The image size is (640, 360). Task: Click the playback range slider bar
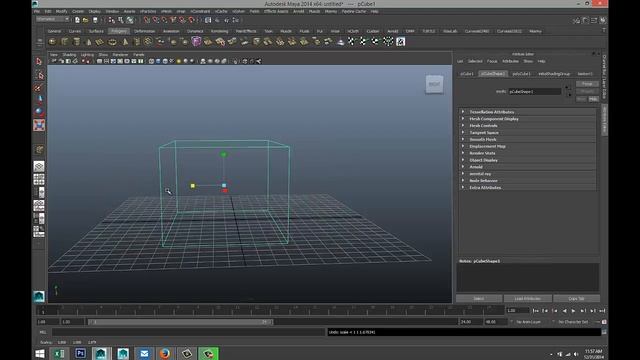pos(180,322)
